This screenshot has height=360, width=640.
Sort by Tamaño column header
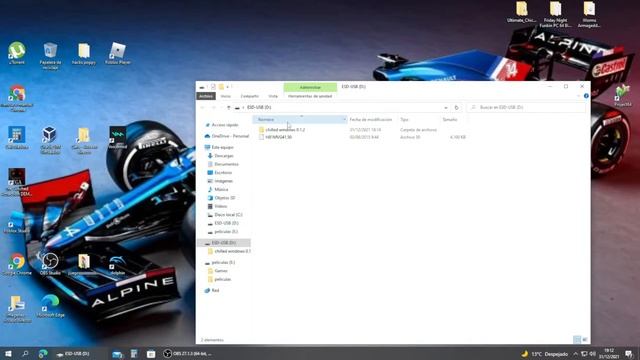(x=450, y=120)
